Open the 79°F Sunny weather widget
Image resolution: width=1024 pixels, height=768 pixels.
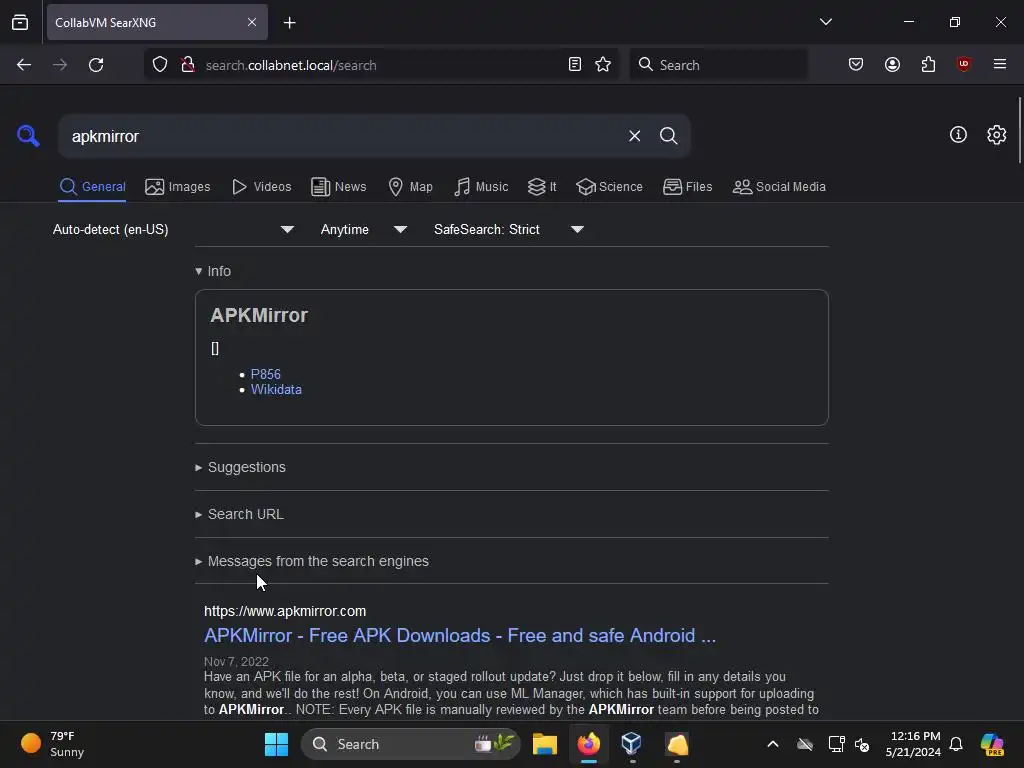point(53,744)
